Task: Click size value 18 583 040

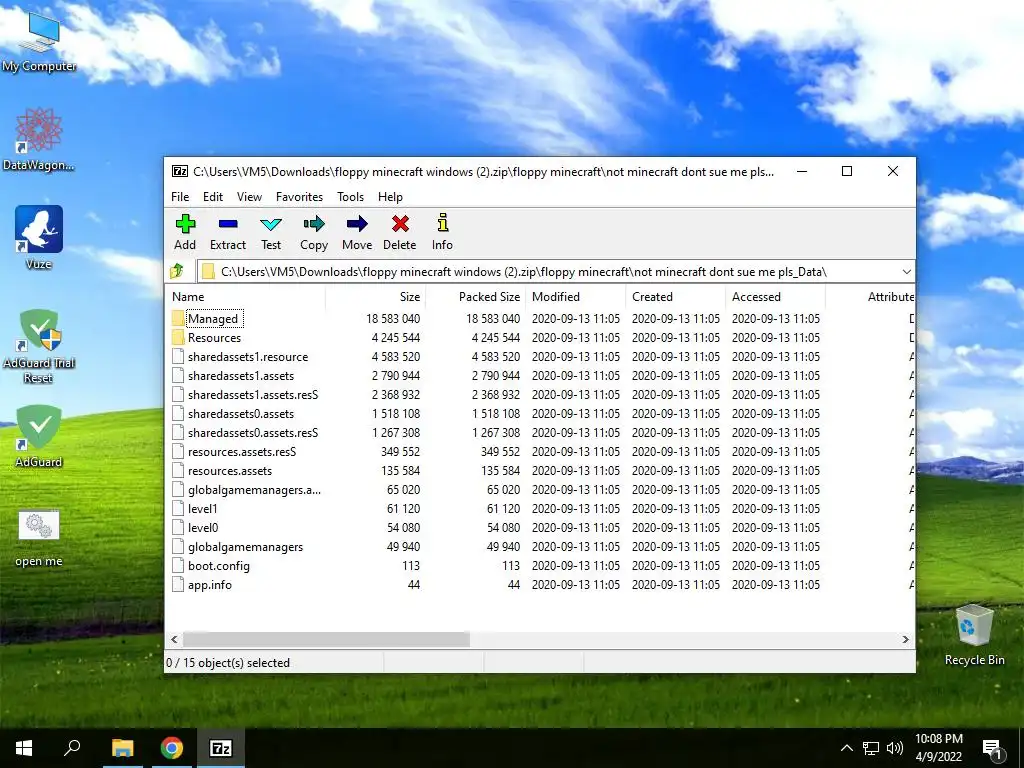Action: coord(392,318)
